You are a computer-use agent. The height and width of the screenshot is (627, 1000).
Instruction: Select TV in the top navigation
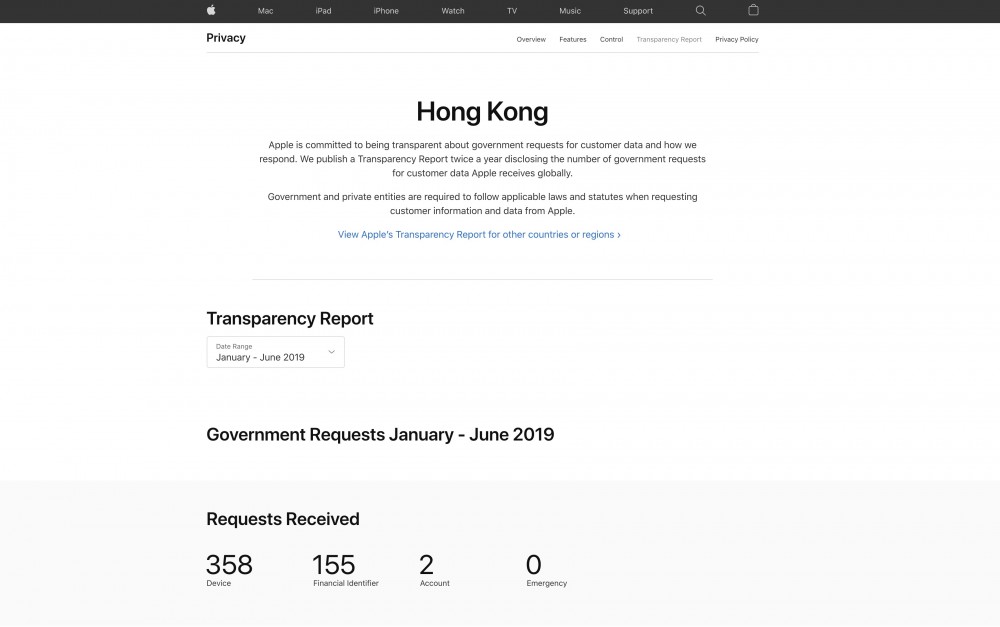[x=511, y=11]
